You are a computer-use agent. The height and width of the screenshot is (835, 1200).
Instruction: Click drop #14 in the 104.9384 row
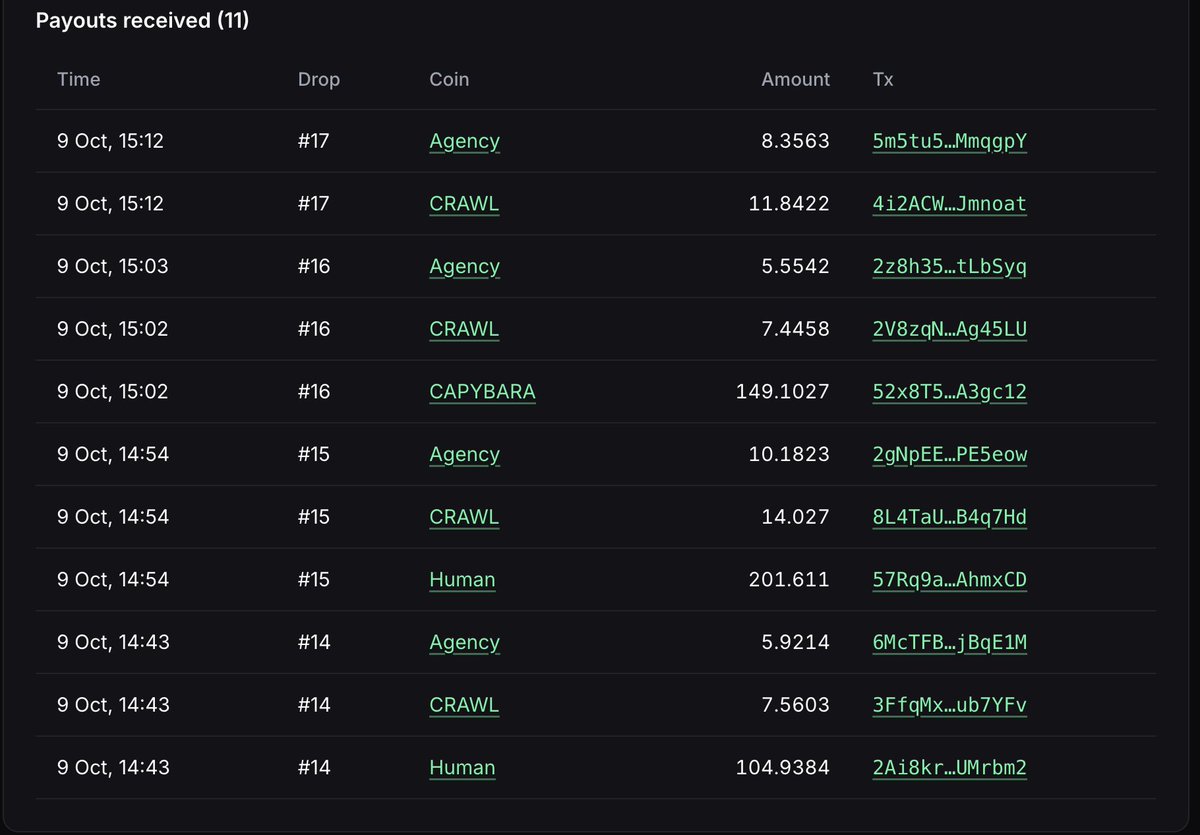coord(314,768)
